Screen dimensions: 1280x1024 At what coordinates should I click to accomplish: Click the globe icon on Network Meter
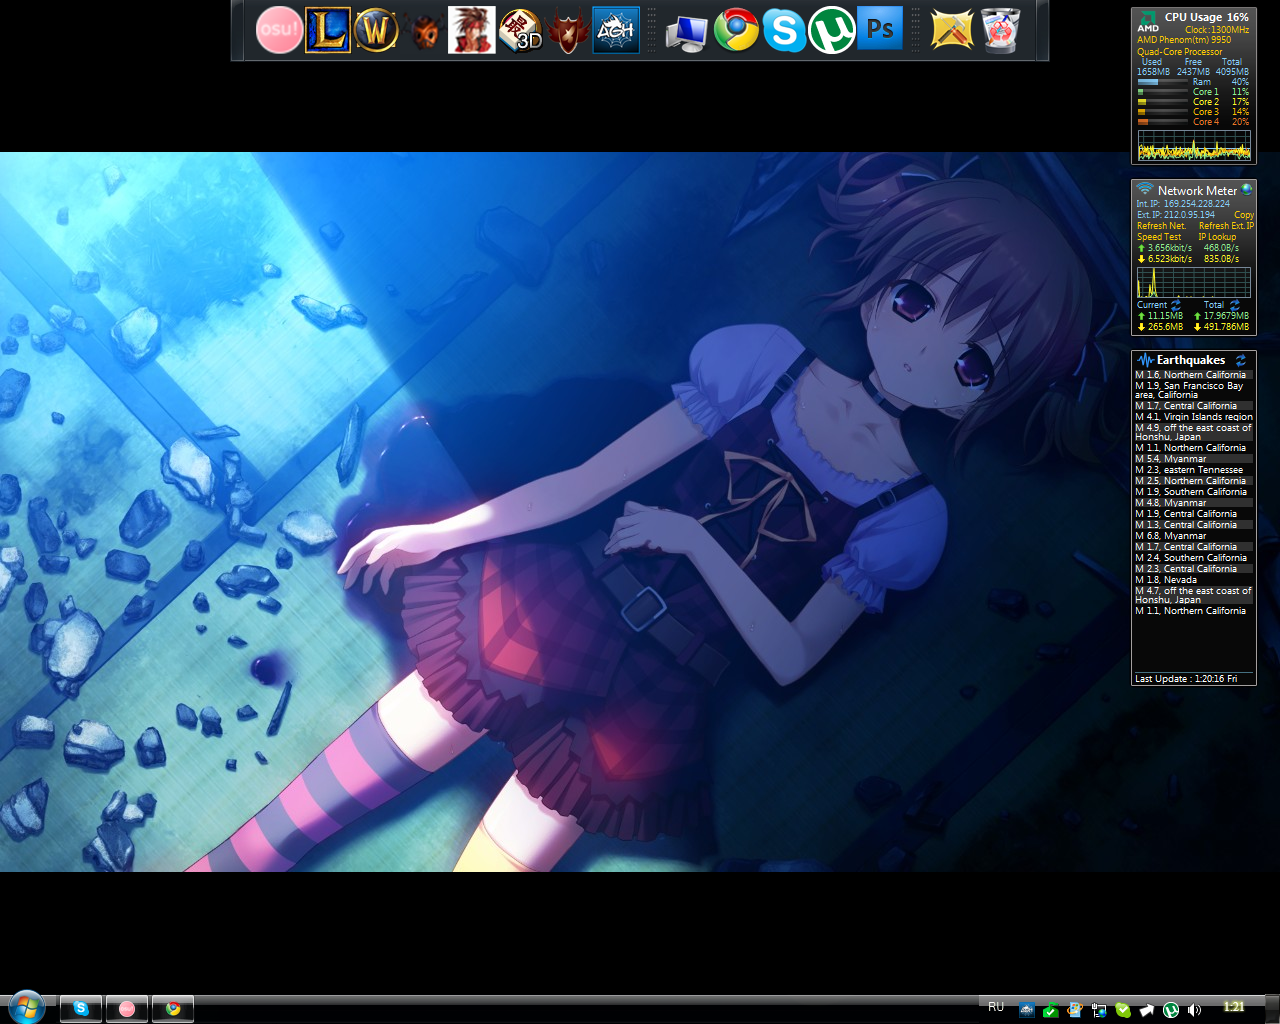[x=1246, y=190]
